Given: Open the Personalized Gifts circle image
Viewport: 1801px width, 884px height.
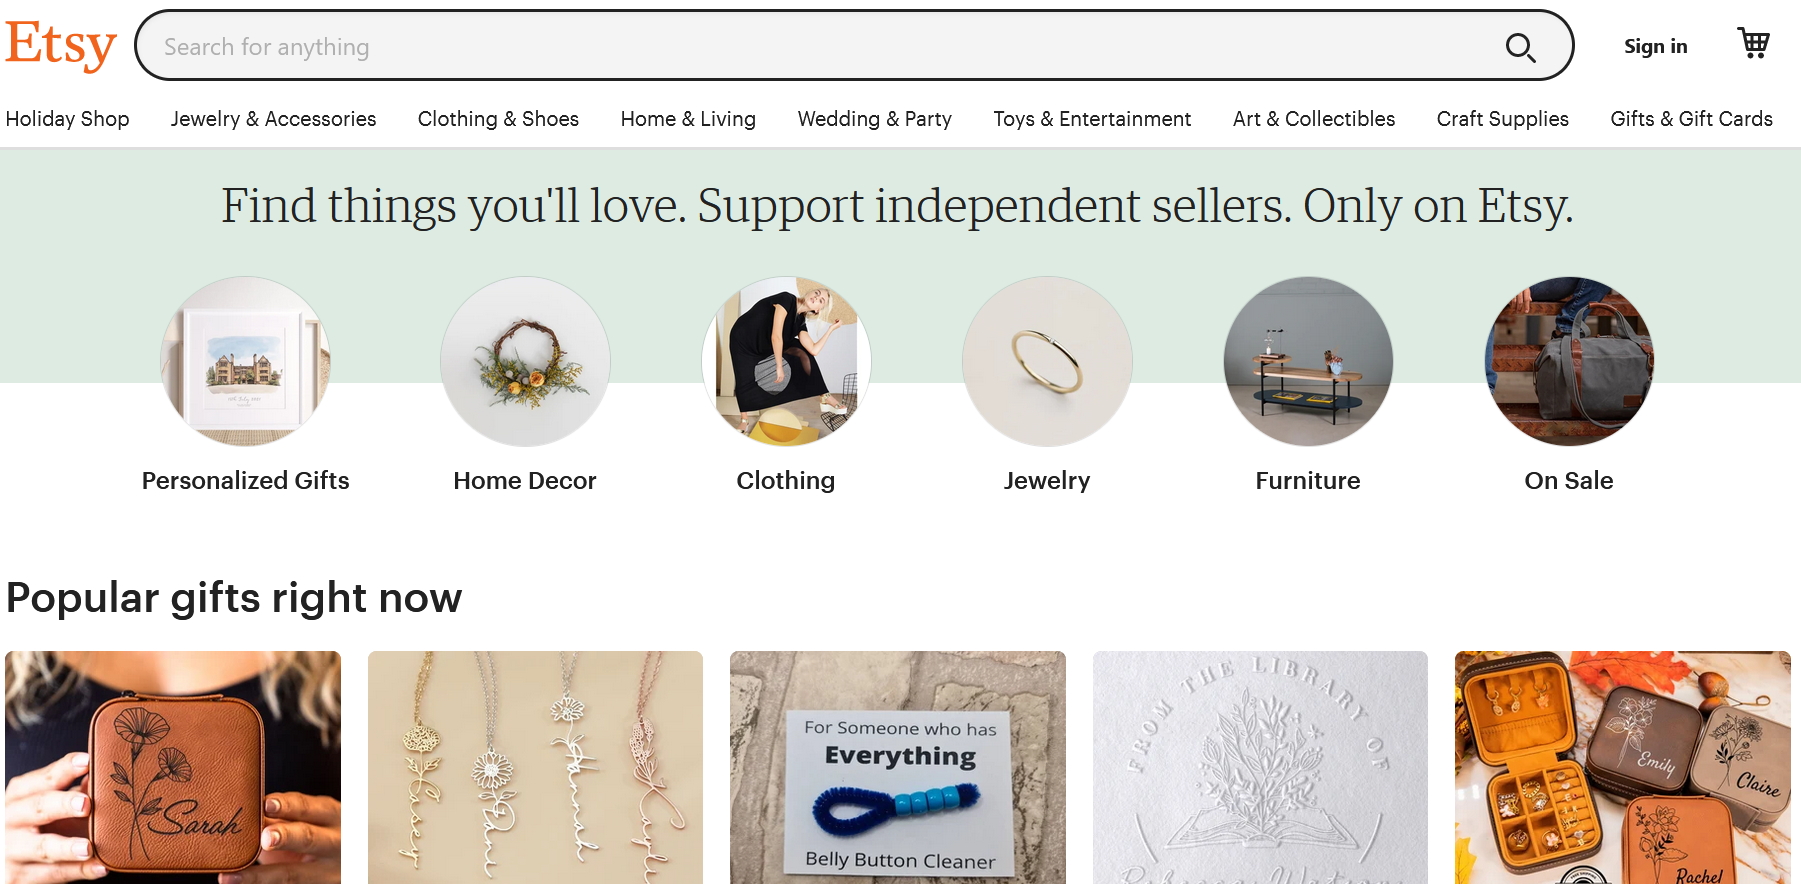Looking at the screenshot, I should point(245,361).
